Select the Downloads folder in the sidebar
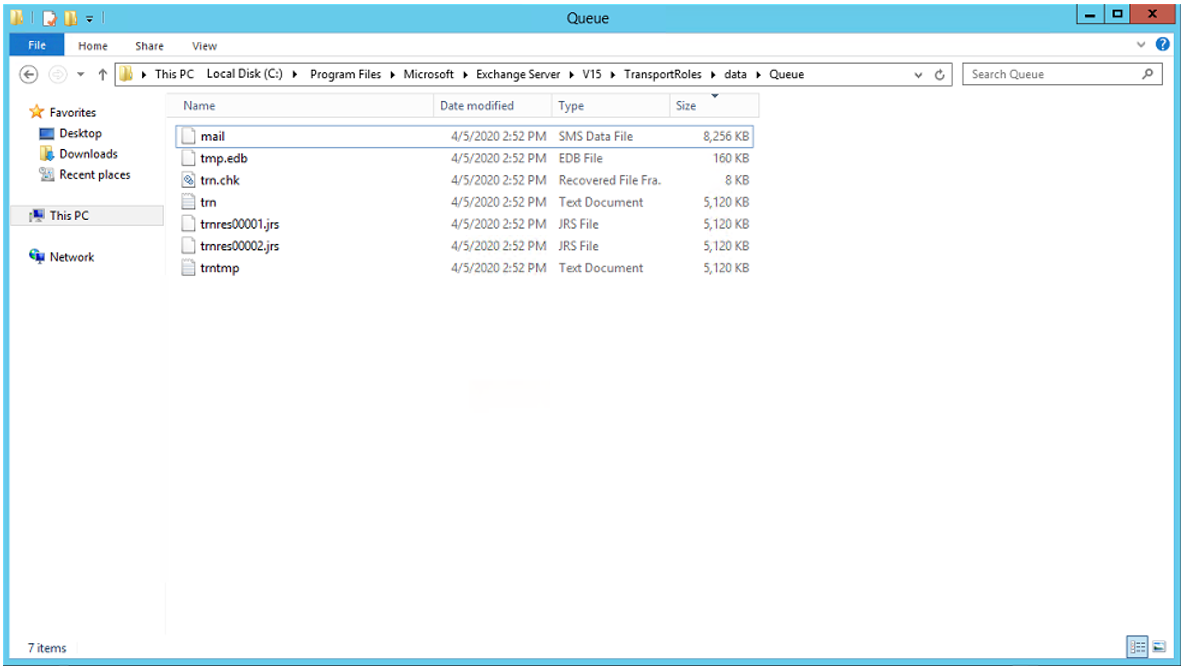This screenshot has width=1183, height=669. pyautogui.click(x=90, y=153)
